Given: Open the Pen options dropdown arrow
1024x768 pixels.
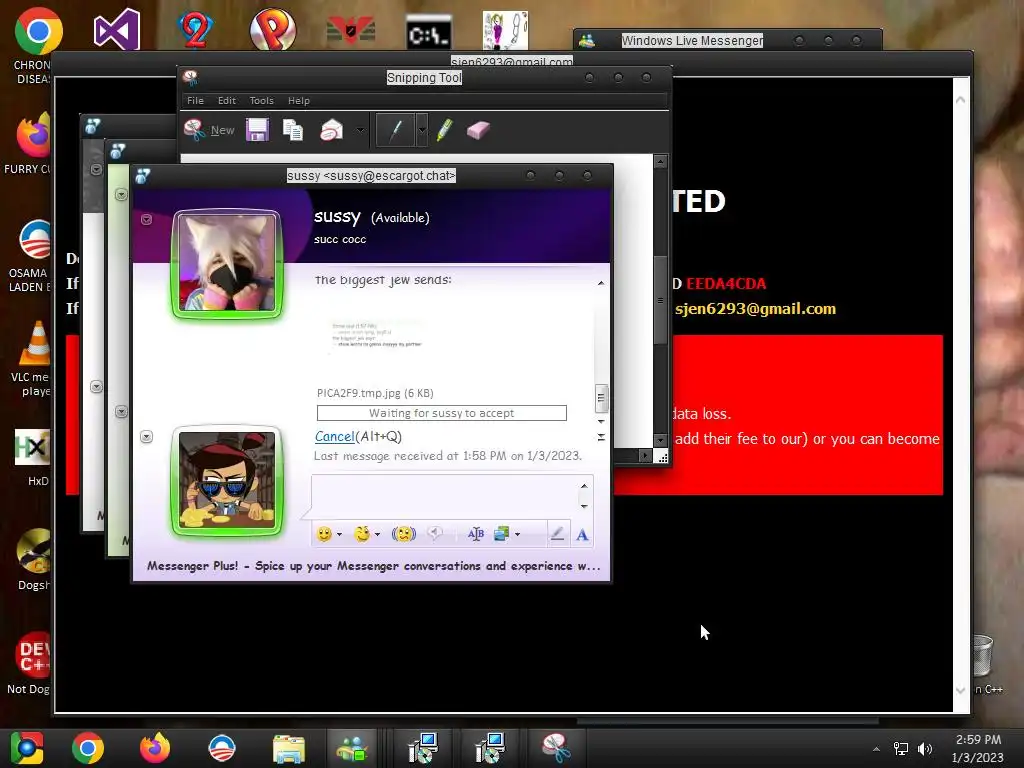Looking at the screenshot, I should tap(422, 130).
